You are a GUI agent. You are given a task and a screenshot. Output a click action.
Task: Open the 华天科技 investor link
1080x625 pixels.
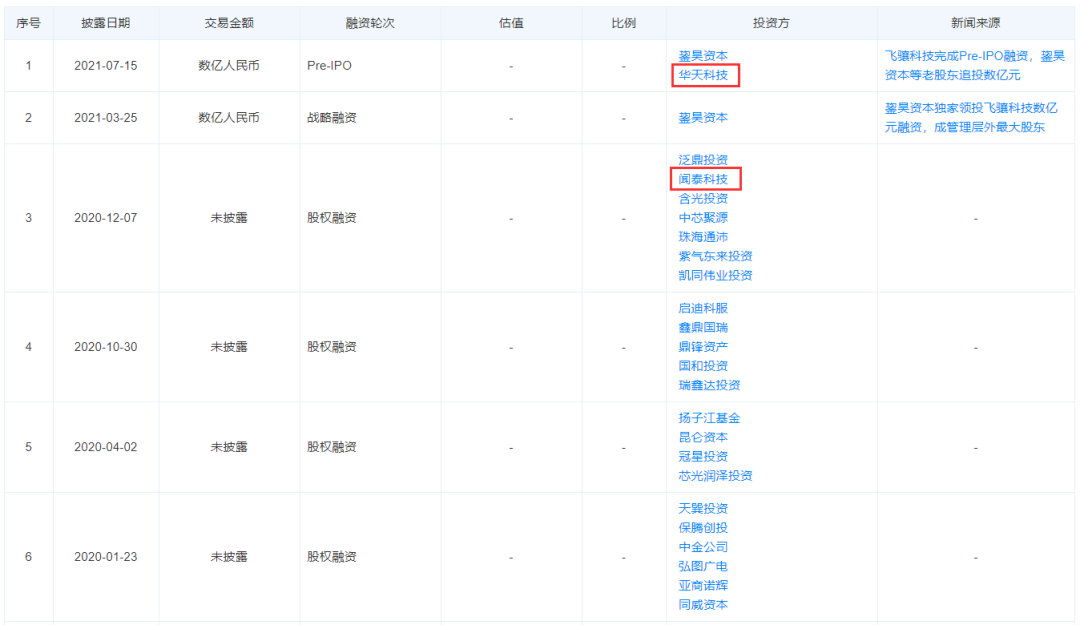(x=703, y=75)
